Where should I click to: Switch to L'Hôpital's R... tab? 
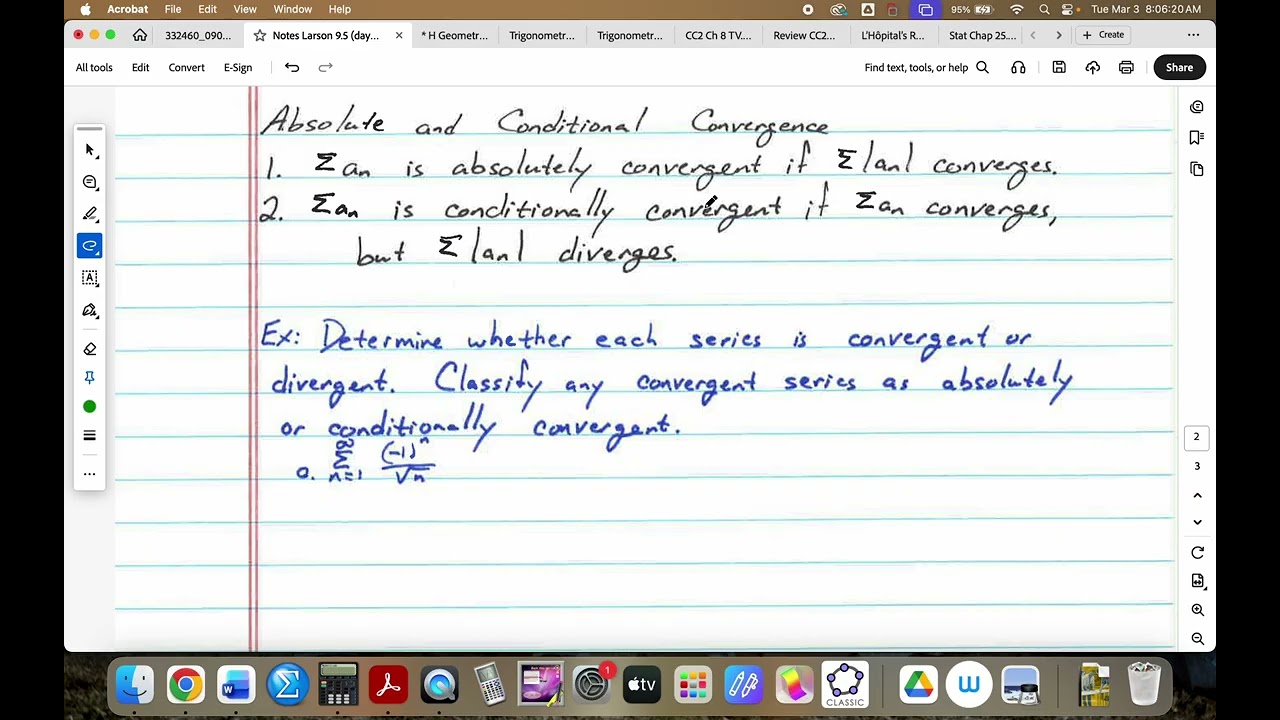893,35
